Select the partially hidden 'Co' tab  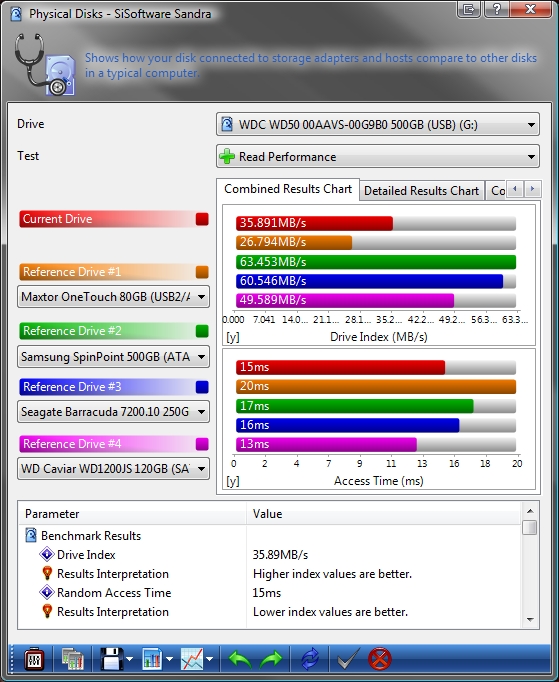point(497,191)
